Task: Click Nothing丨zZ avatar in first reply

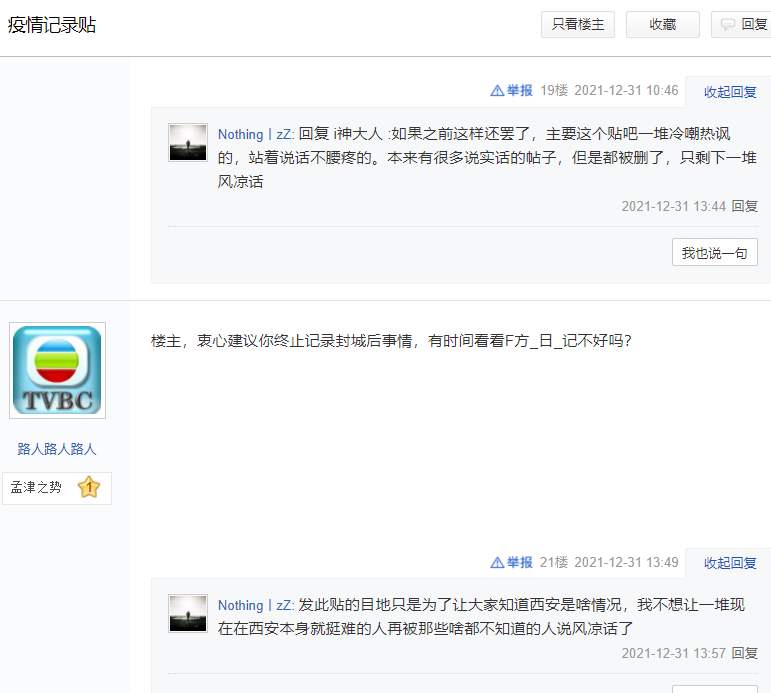Action: [x=188, y=143]
